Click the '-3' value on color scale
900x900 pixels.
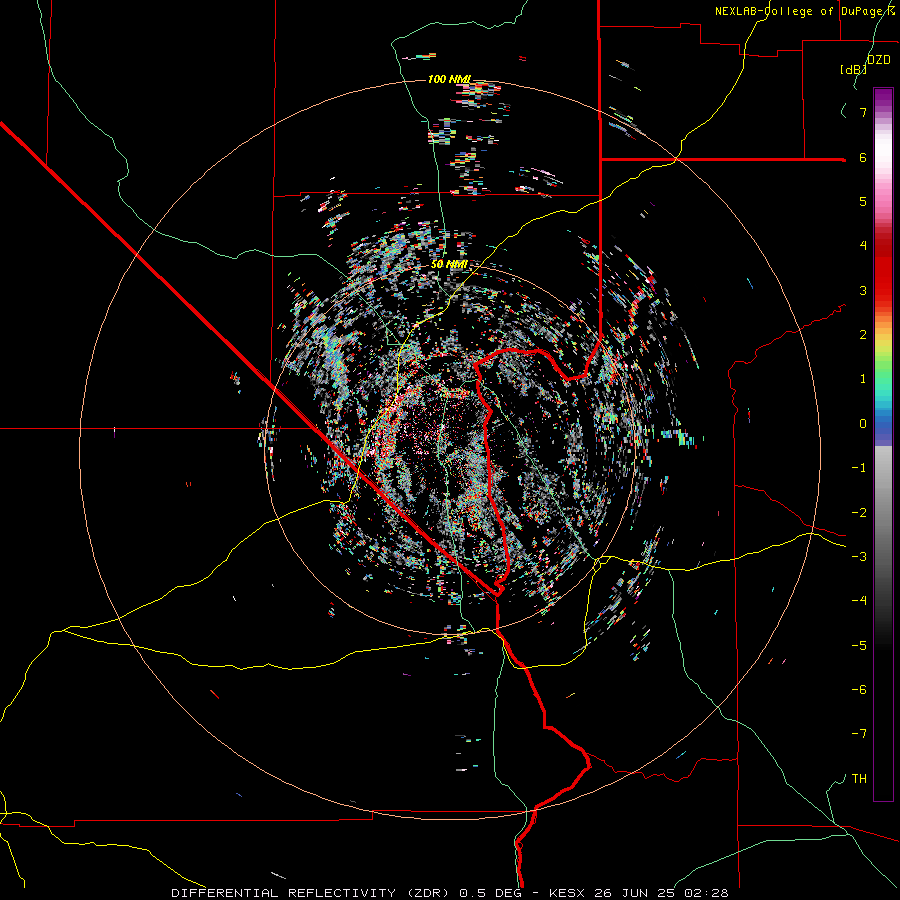(x=859, y=557)
